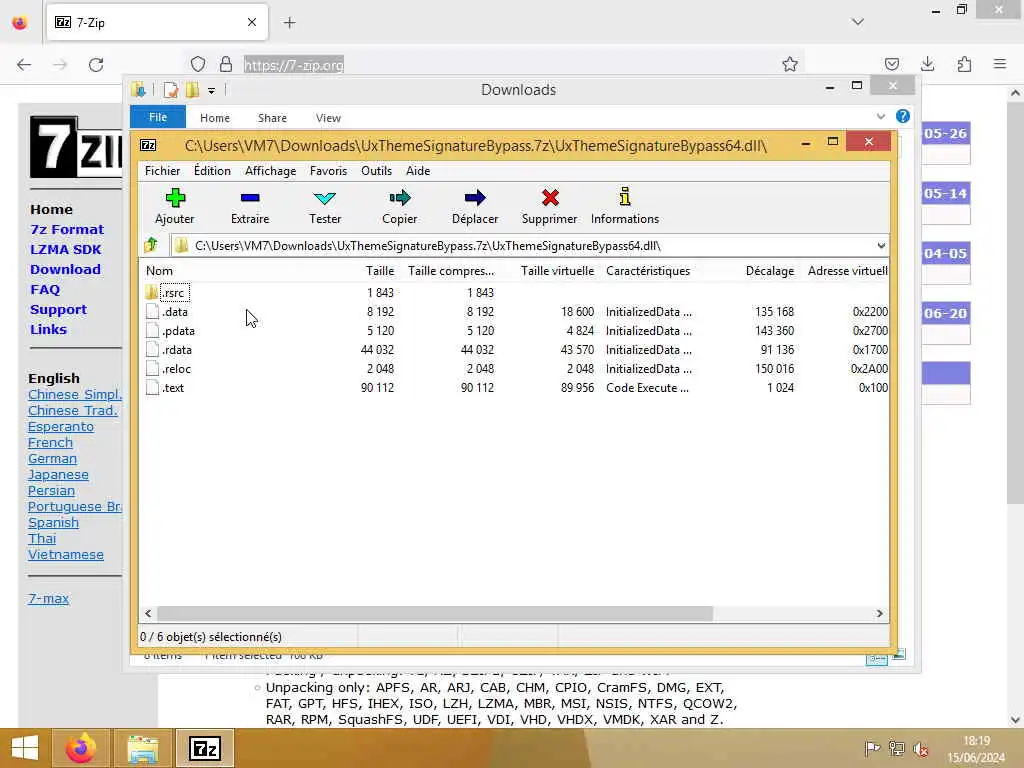Click the Action Center flag icon
1024x768 pixels.
coord(872,748)
